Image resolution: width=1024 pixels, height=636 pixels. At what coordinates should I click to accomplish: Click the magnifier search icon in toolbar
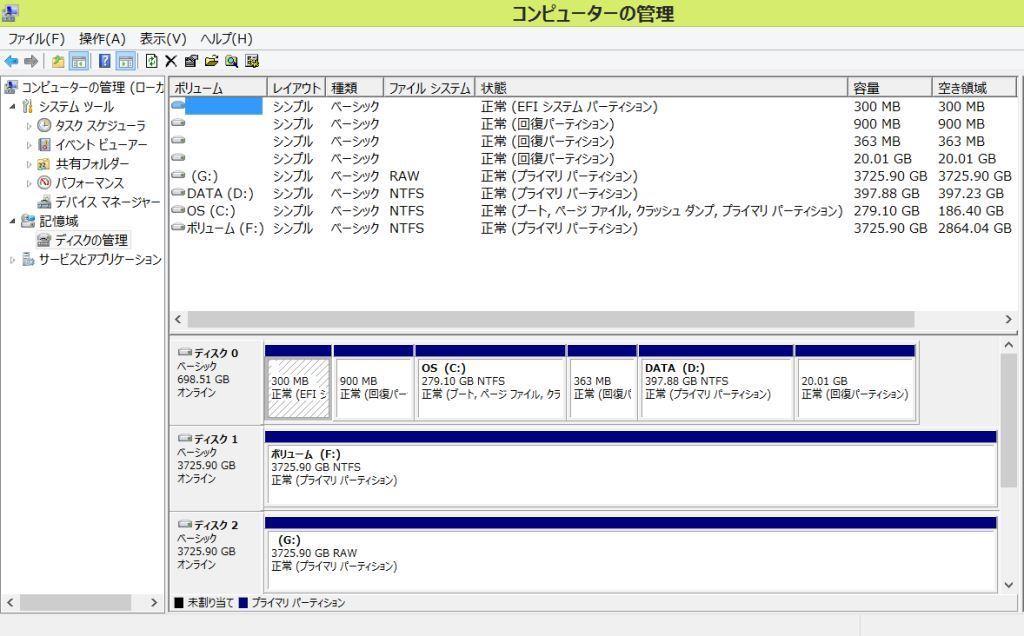231,62
